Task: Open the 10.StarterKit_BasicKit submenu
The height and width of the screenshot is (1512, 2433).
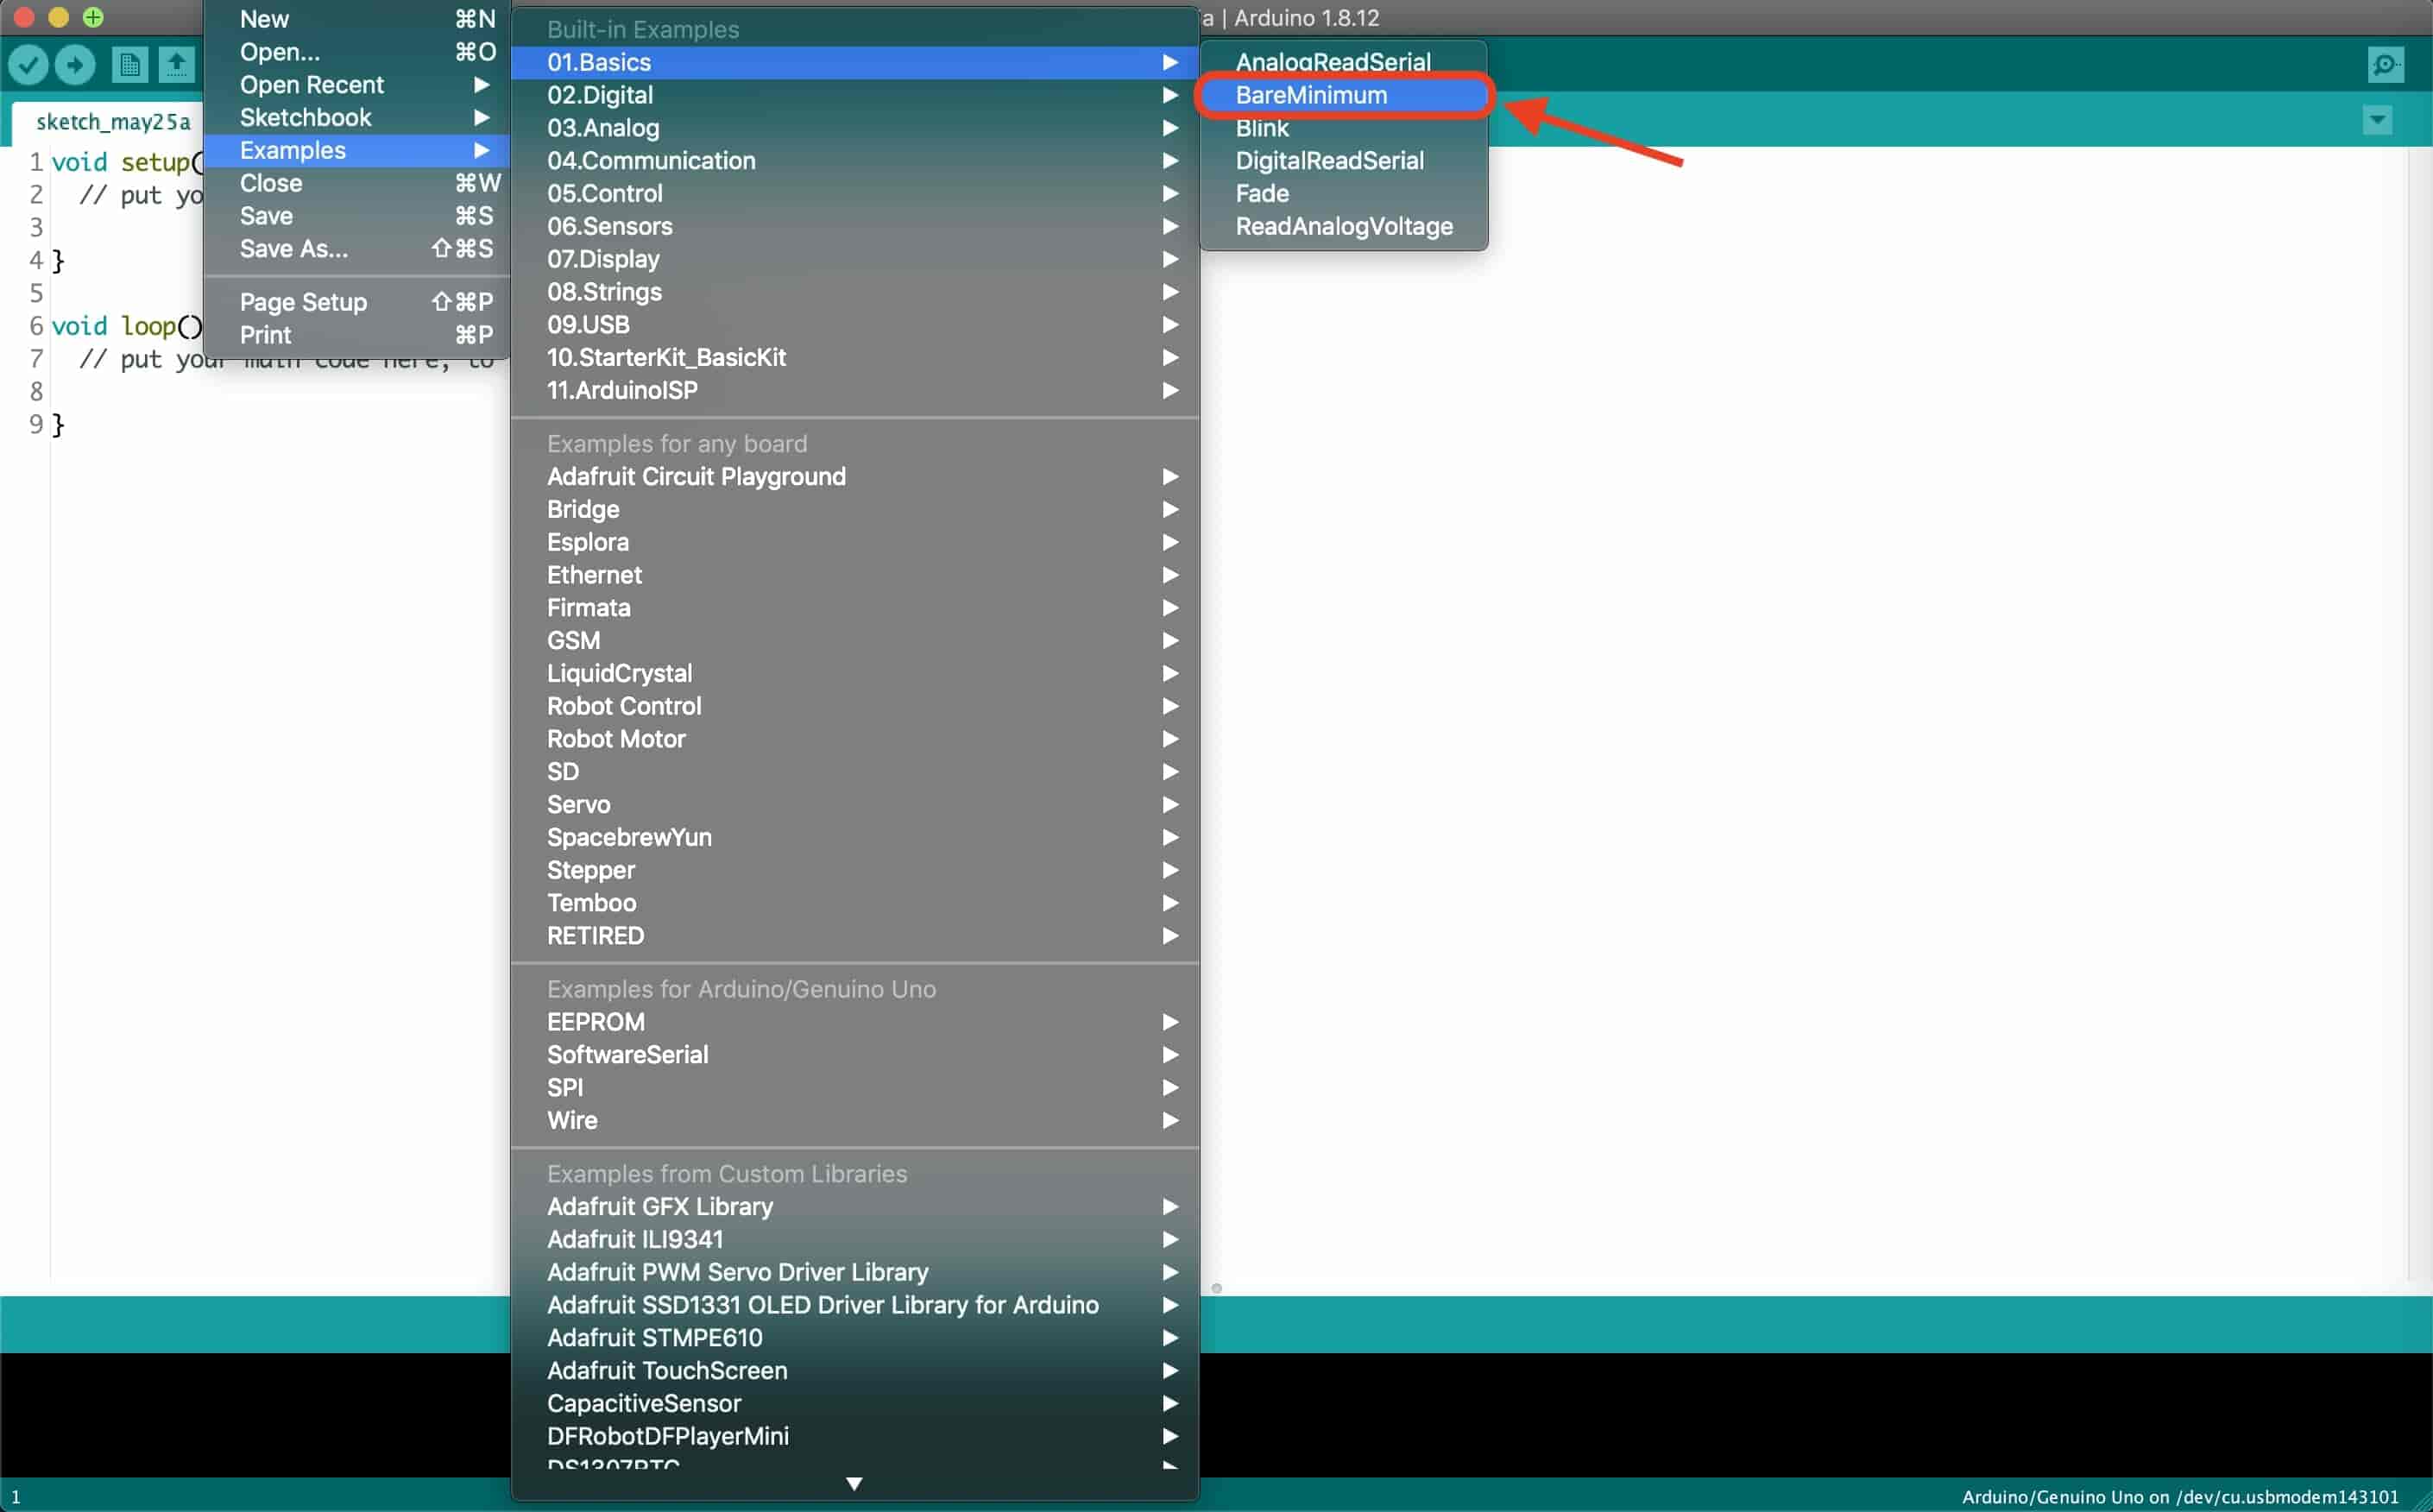Action: click(x=855, y=358)
